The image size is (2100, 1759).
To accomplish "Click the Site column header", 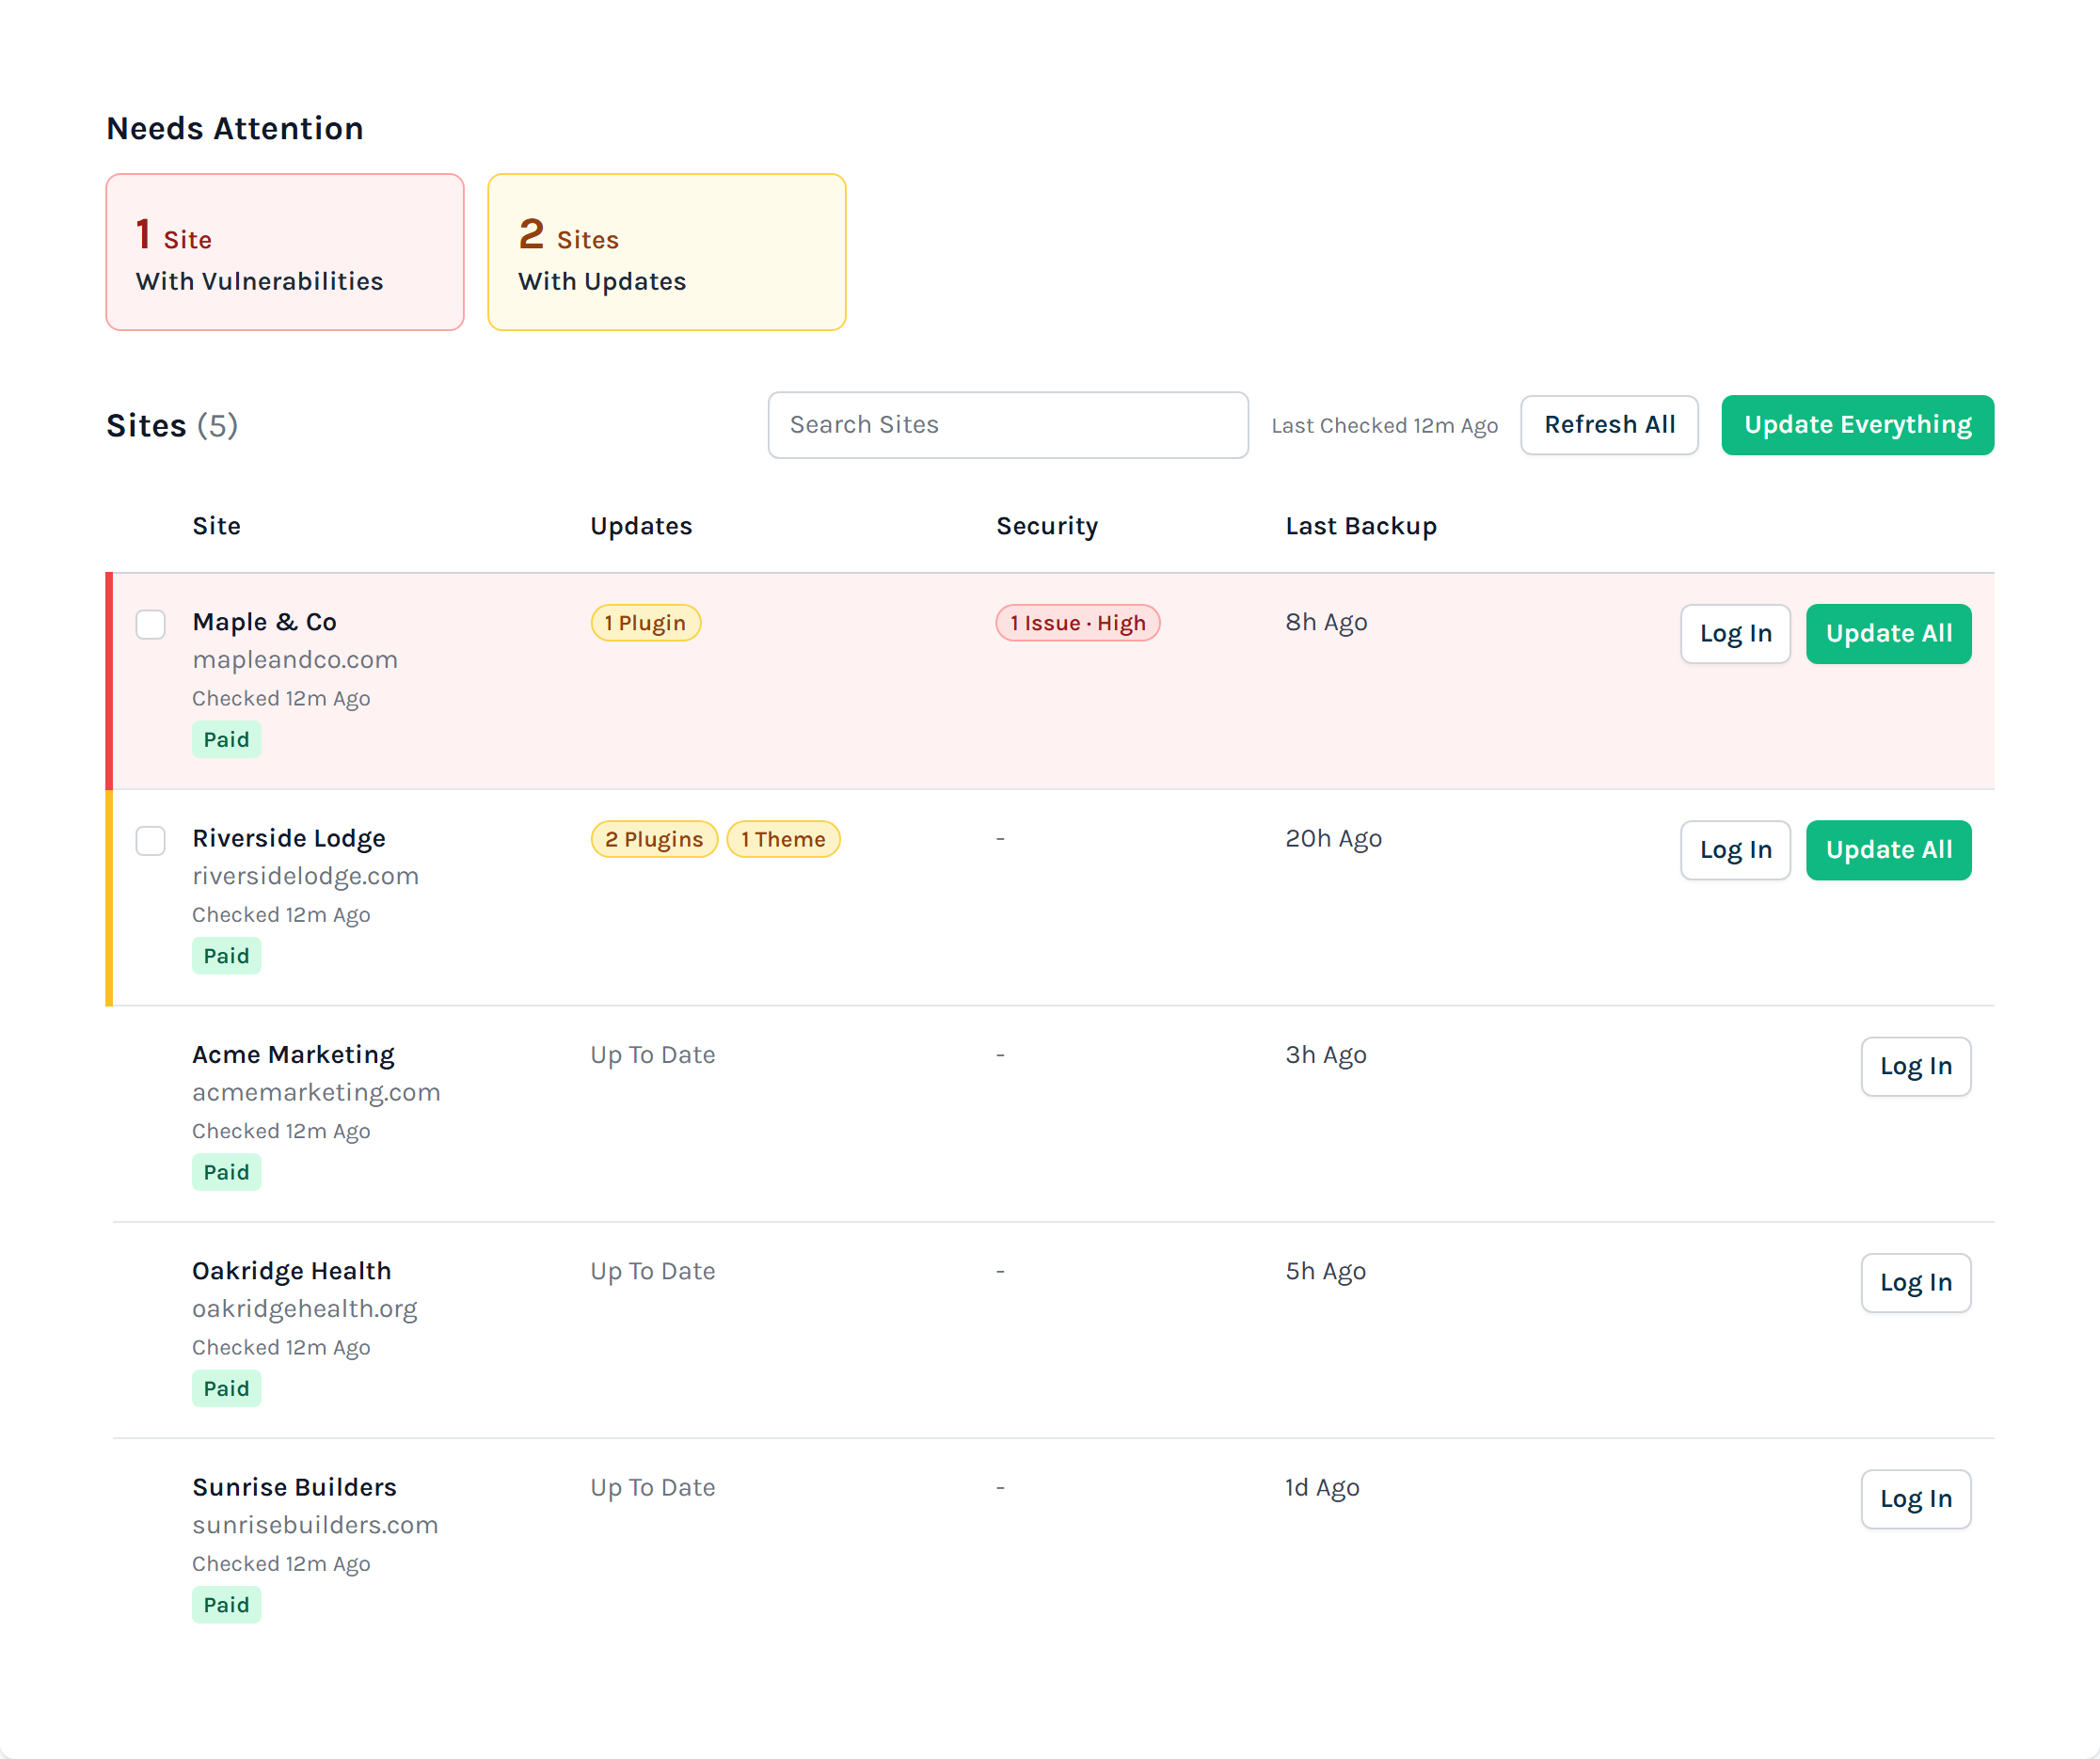I will point(216,526).
